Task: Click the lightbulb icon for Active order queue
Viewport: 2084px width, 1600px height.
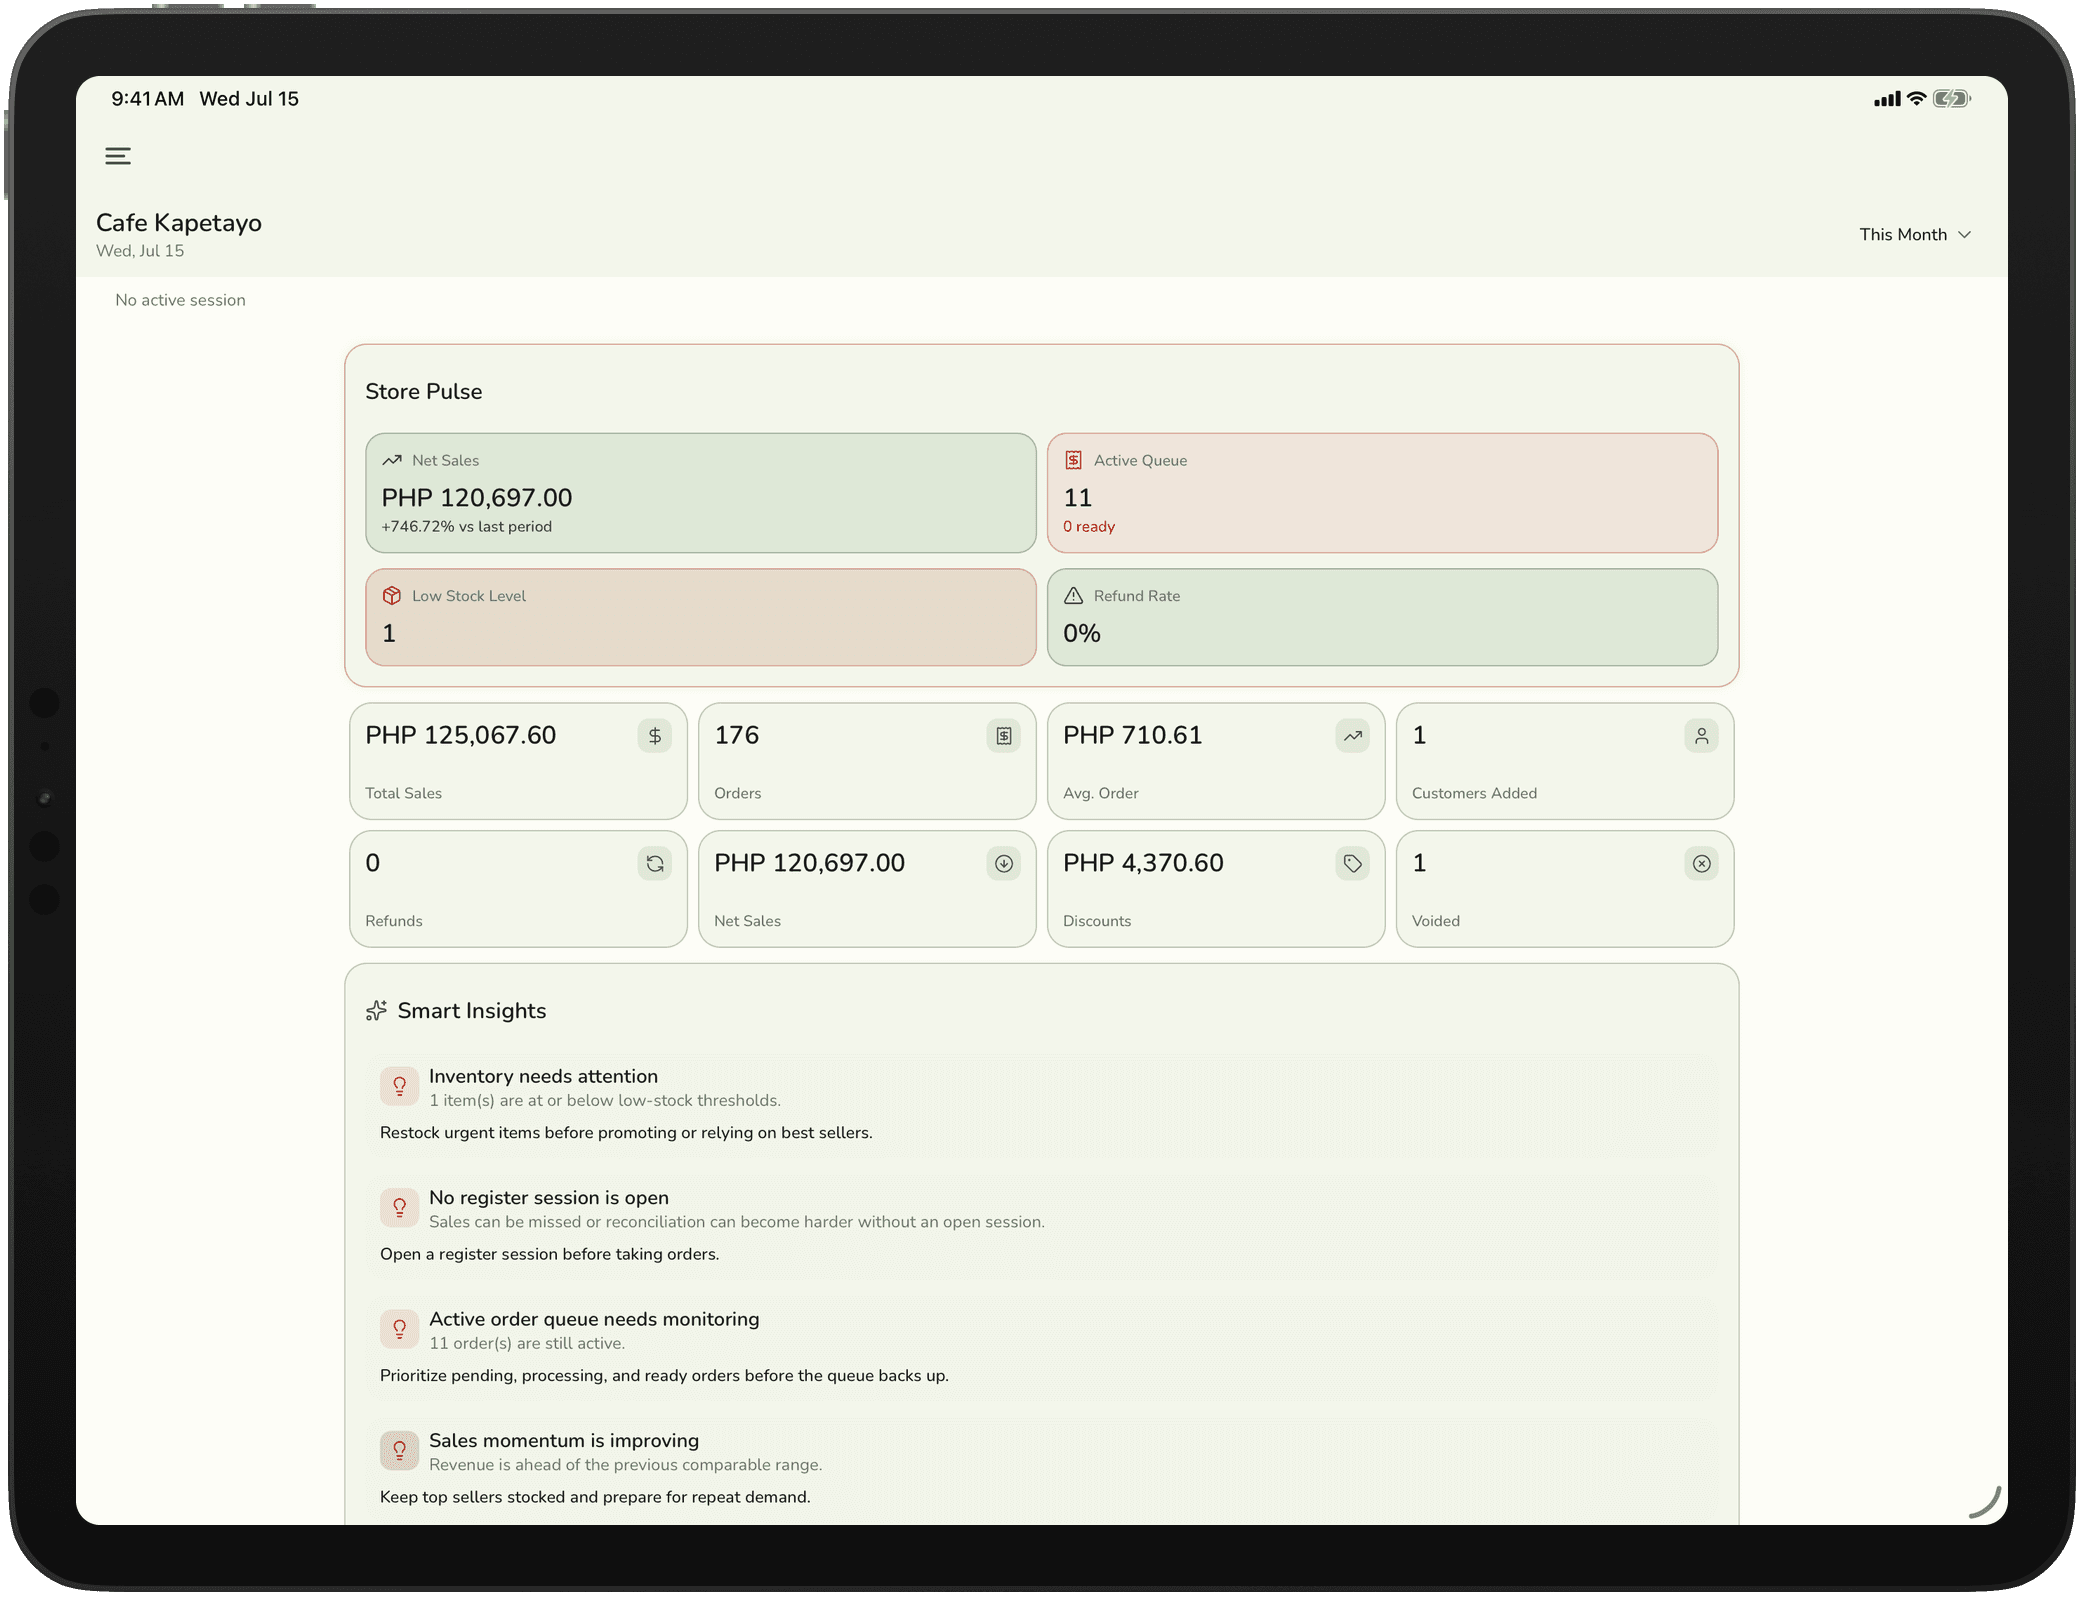Action: (x=399, y=1329)
